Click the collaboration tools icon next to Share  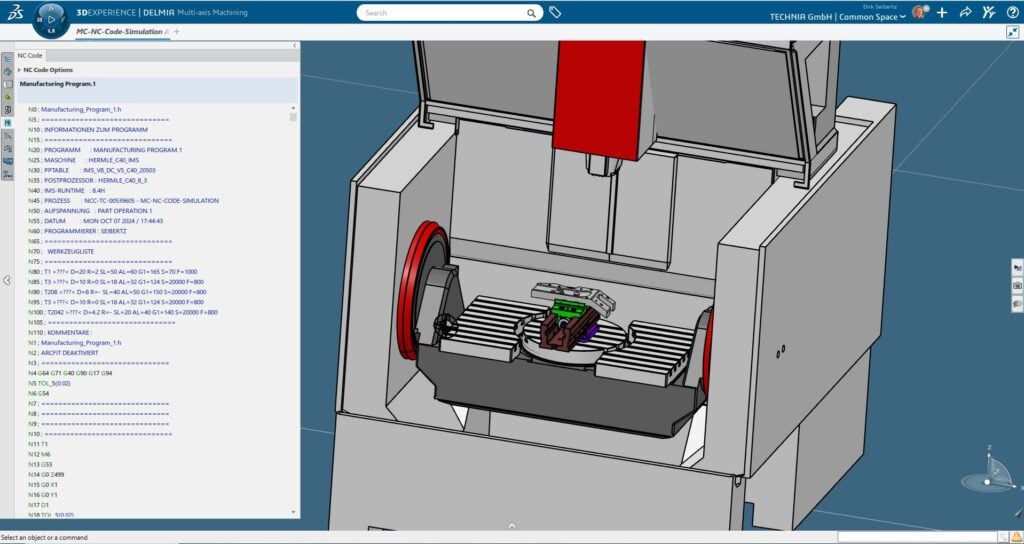(x=988, y=13)
